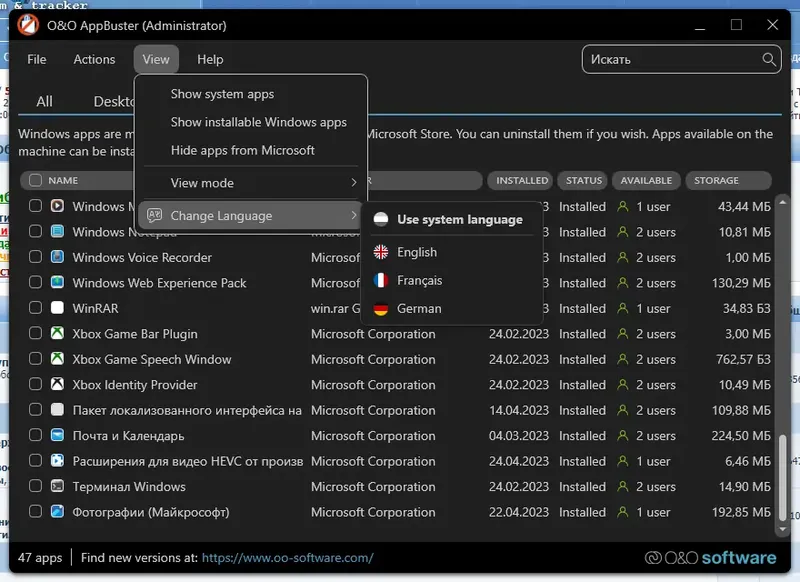Choose English language option
Screen dimensions: 800x582
coord(416,252)
